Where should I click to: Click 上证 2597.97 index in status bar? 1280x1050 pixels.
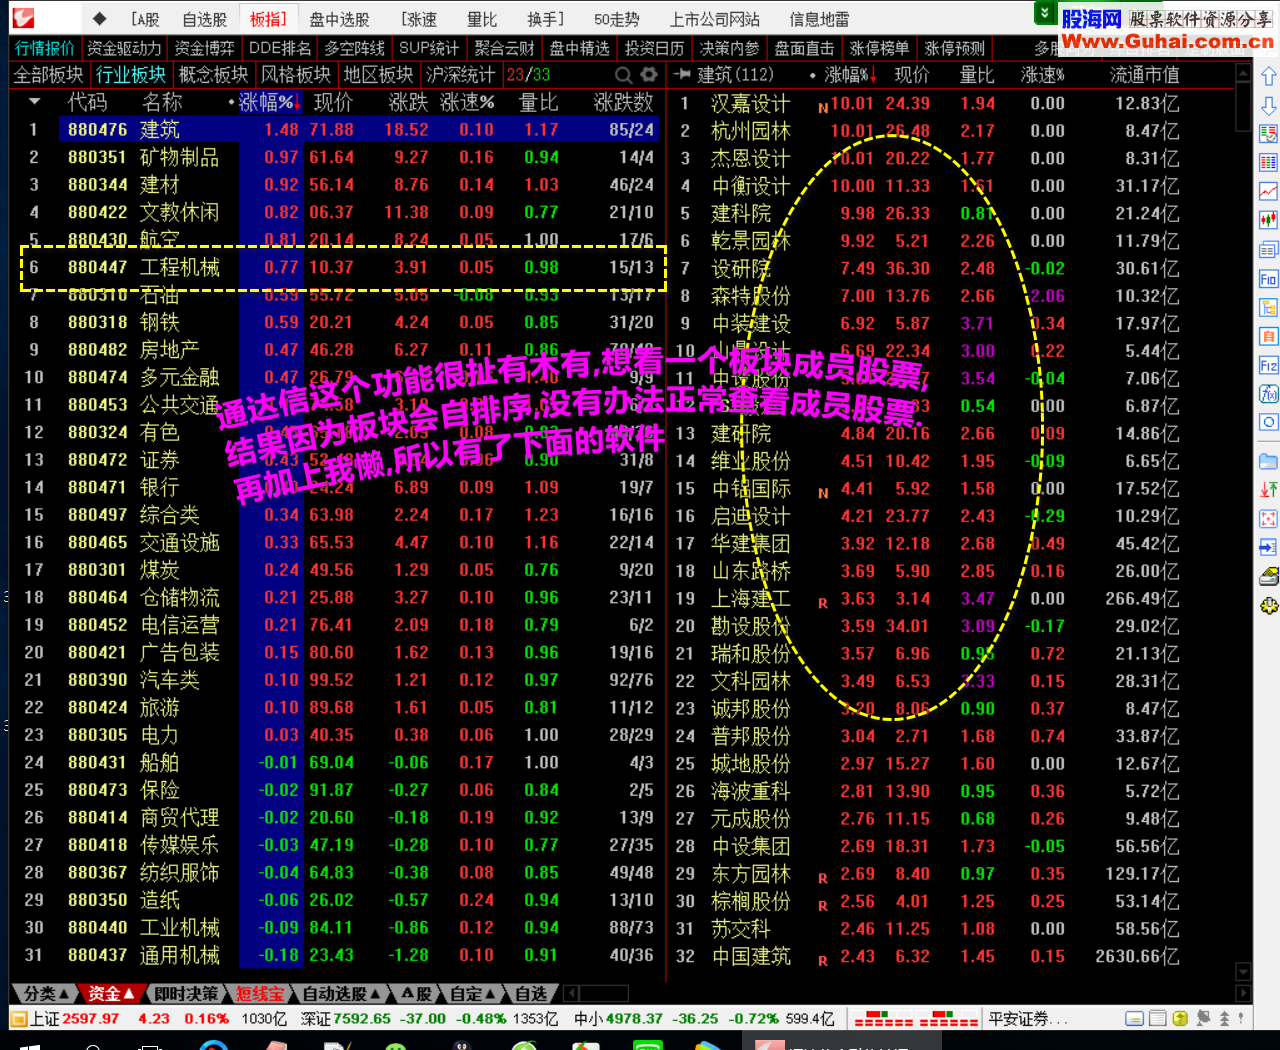click(x=75, y=1019)
